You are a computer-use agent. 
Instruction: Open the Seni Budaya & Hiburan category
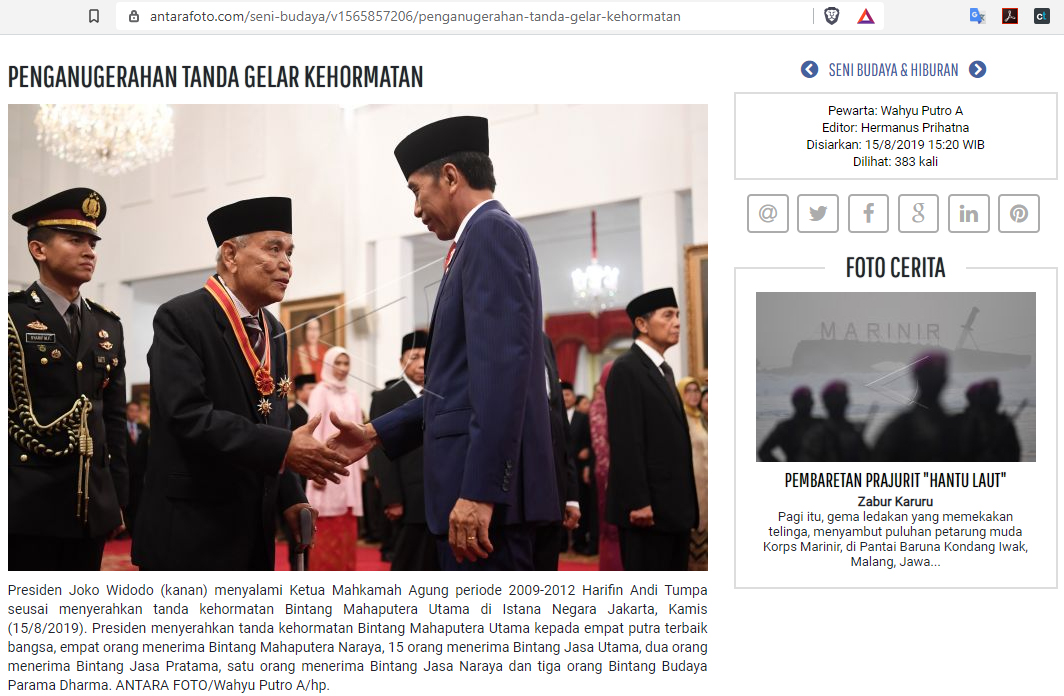[894, 70]
